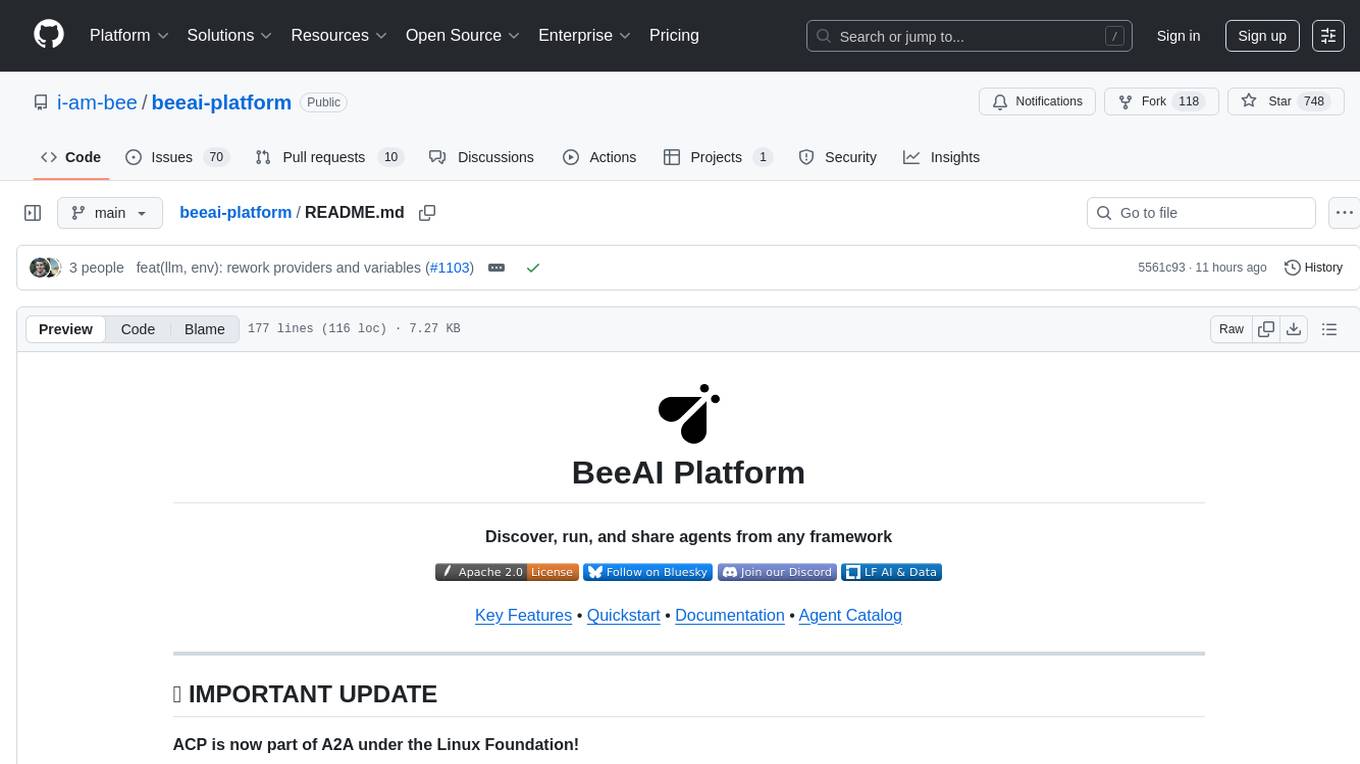Open the appearance settings icon
The height and width of the screenshot is (764, 1360).
1329,36
